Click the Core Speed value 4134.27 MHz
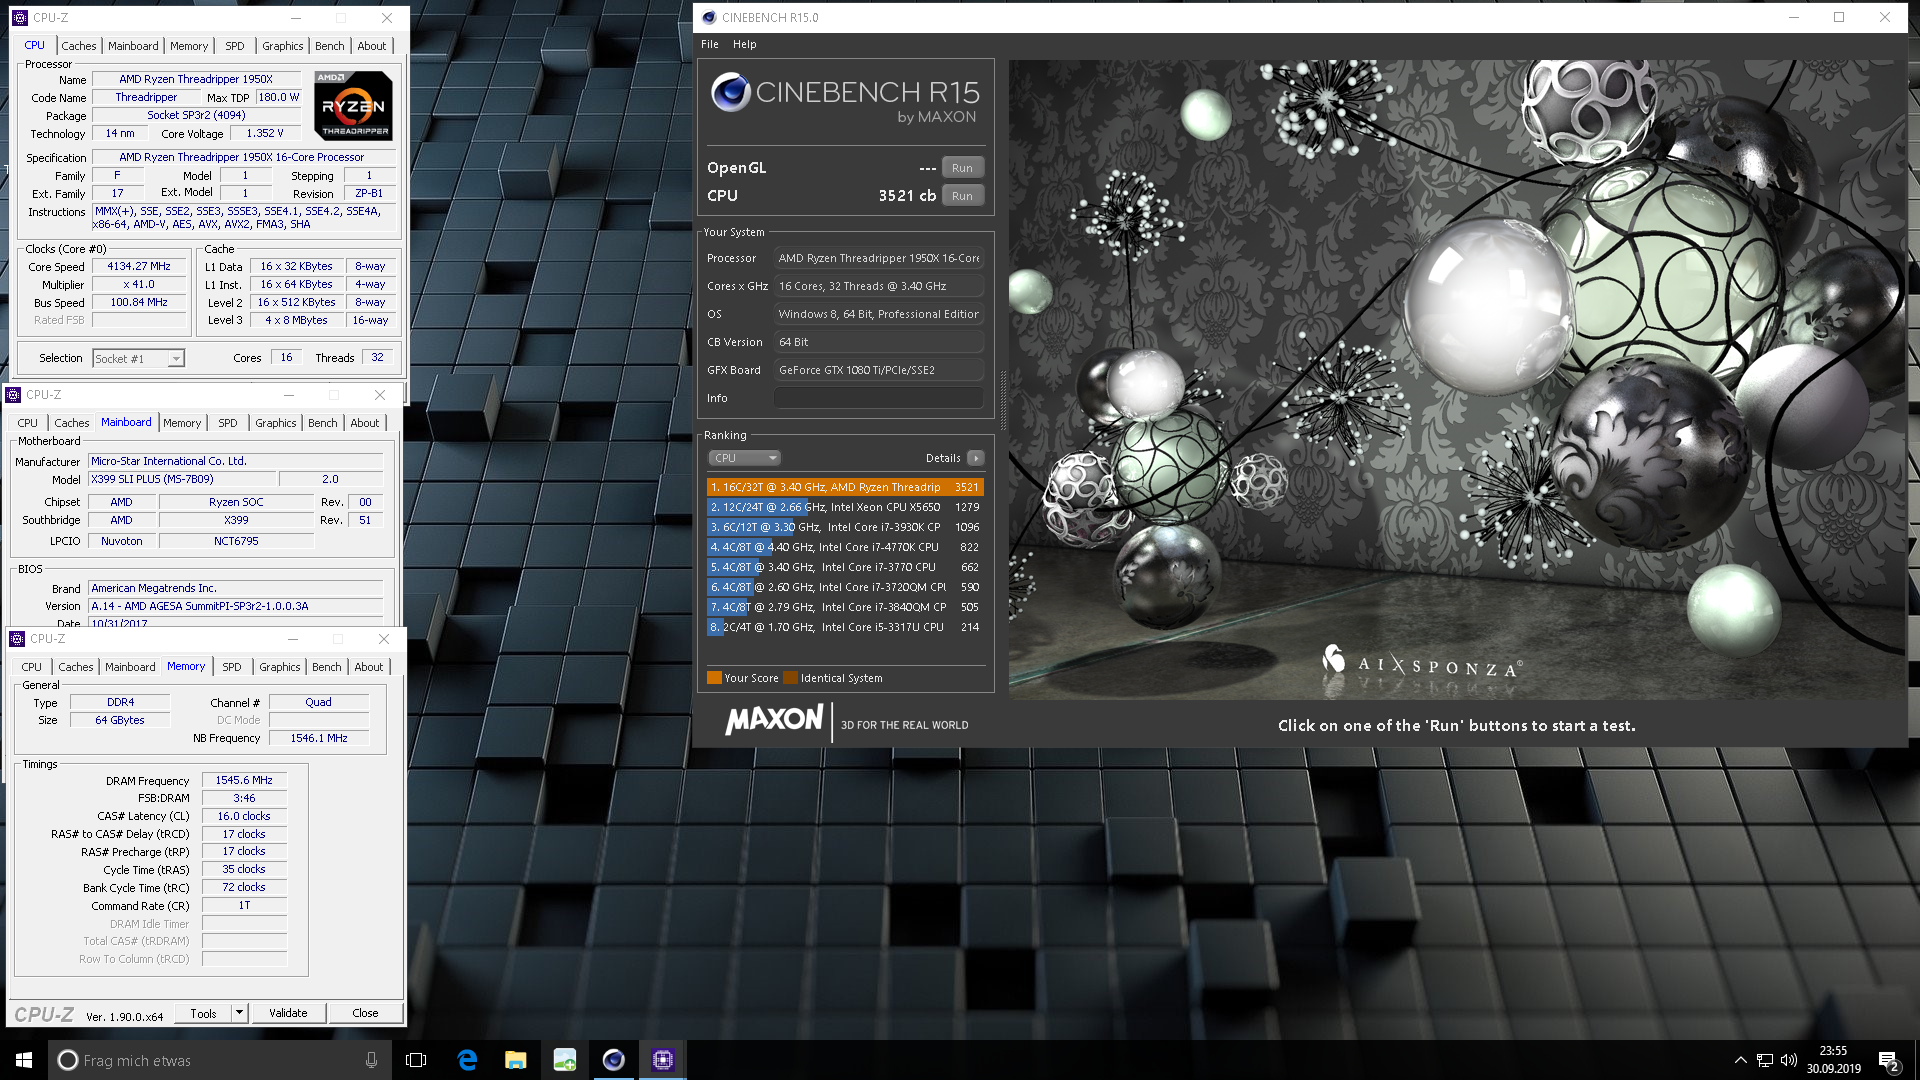Image resolution: width=1920 pixels, height=1080 pixels. tap(140, 267)
